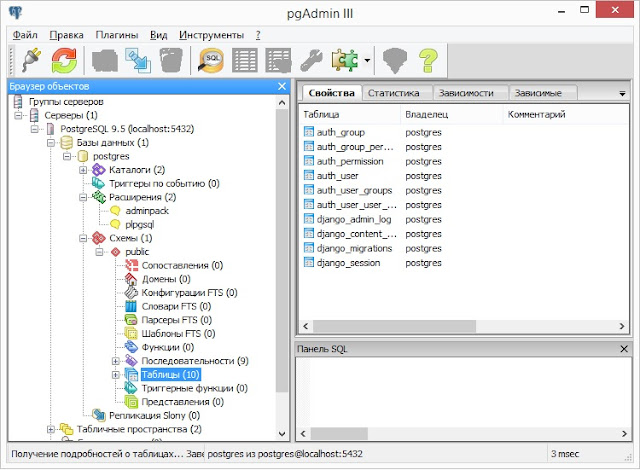Refresh the selected object with red-green arrows icon
This screenshot has width=640, height=470.
point(64,60)
